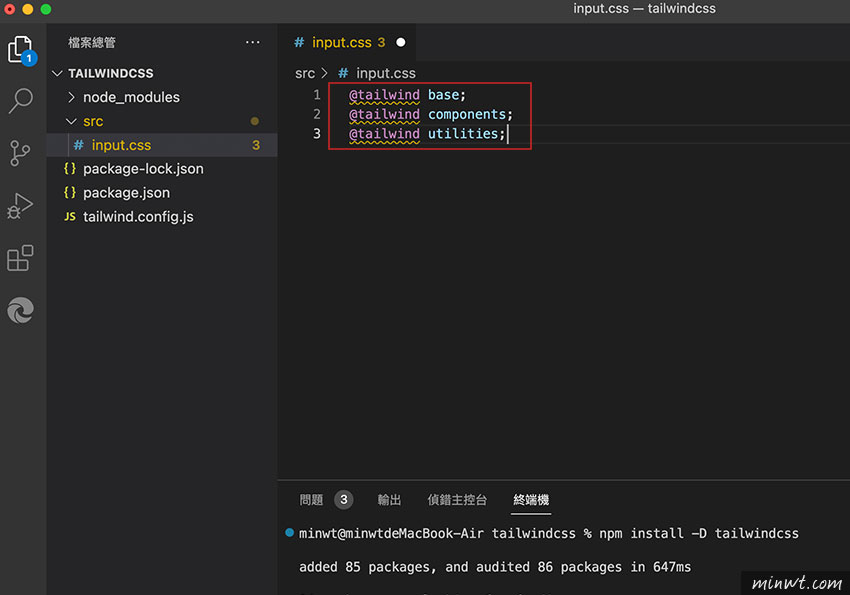
Task: Click line number 3 in the gutter
Action: pos(317,134)
